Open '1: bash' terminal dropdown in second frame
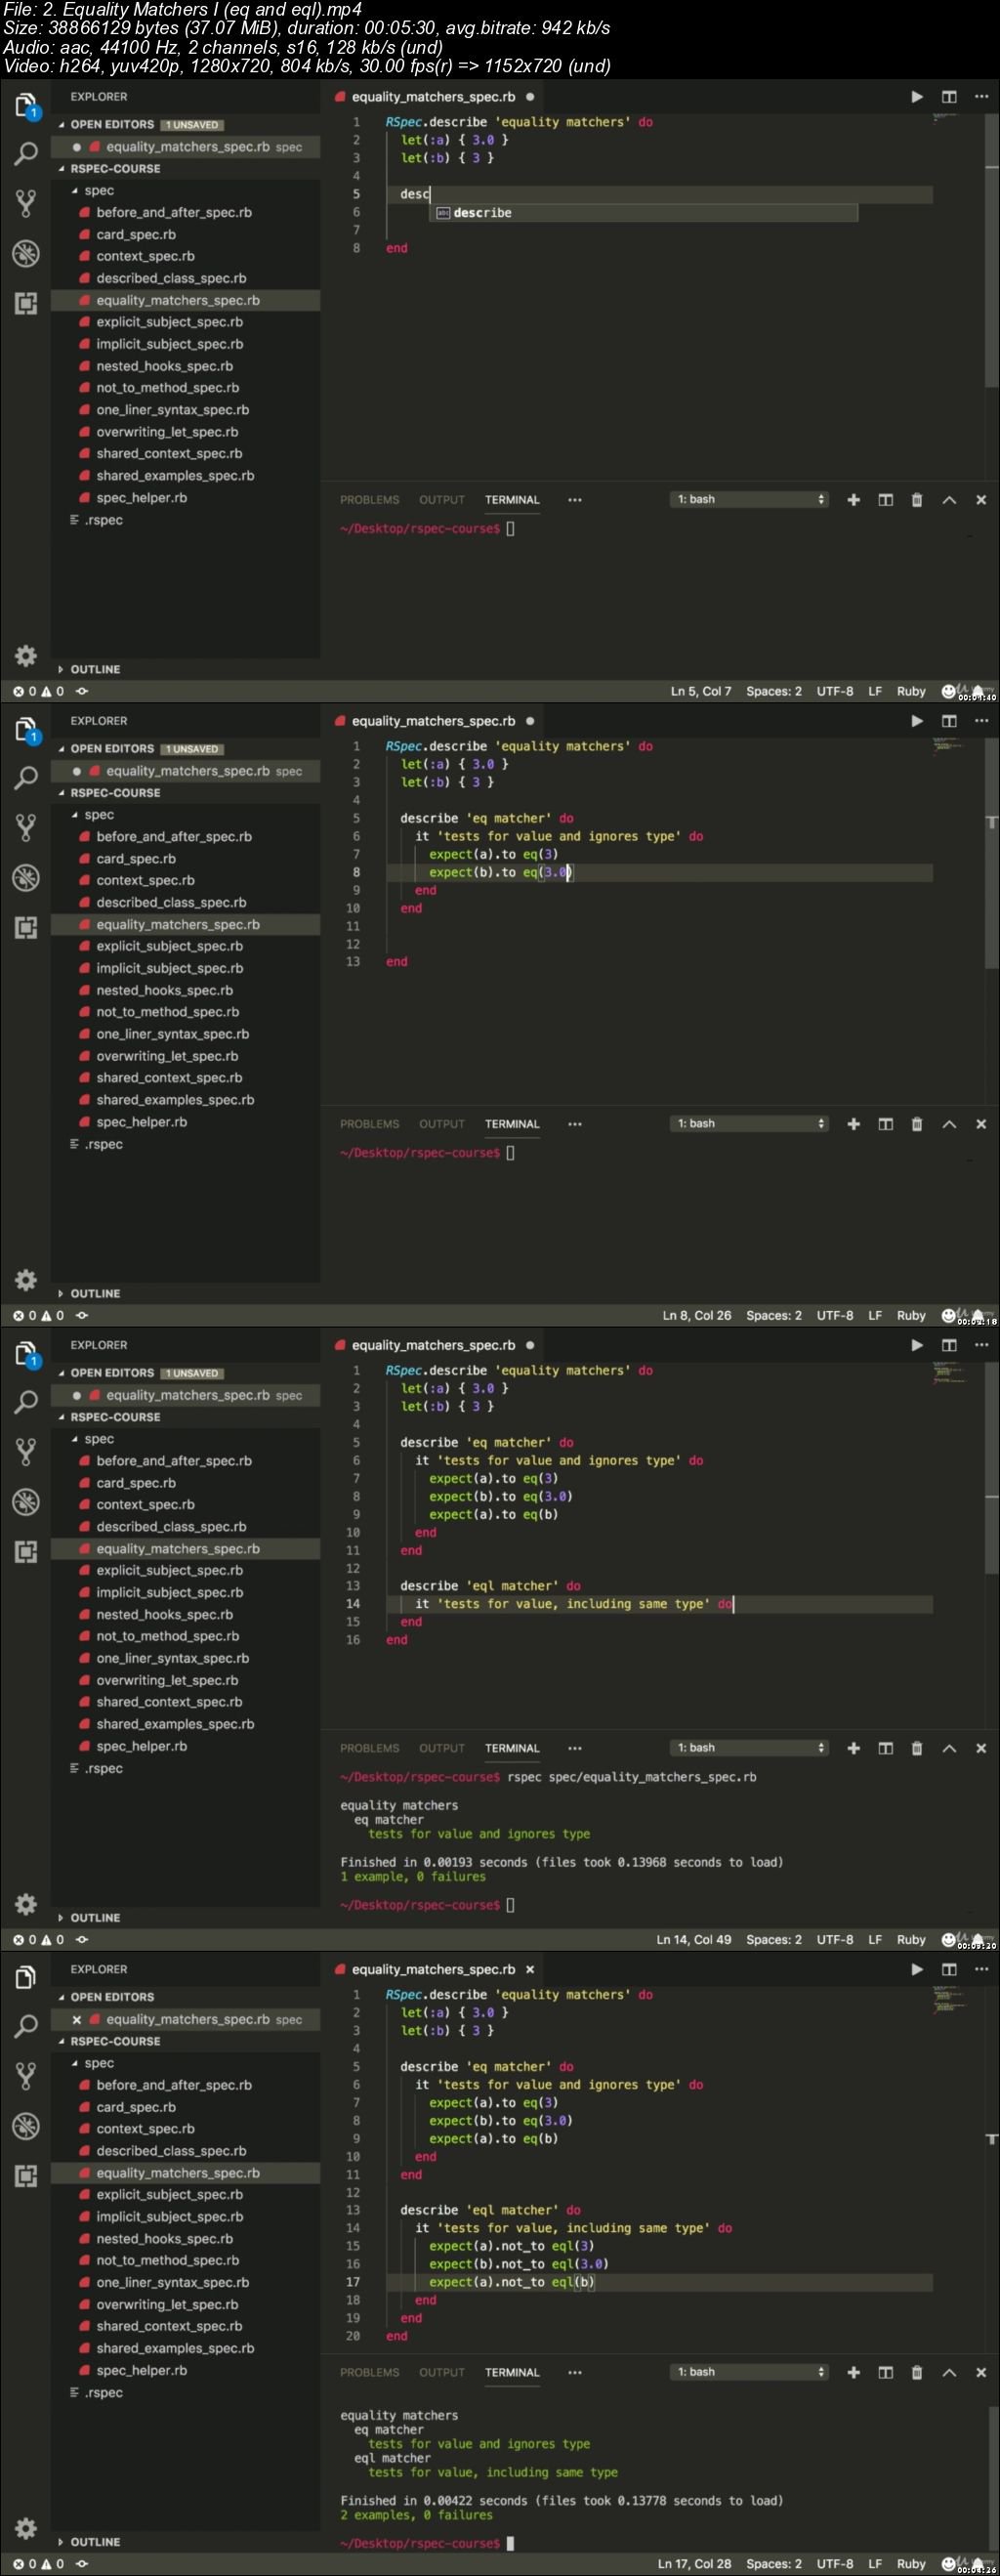Screen dimensions: 1000x2576 tap(749, 1123)
